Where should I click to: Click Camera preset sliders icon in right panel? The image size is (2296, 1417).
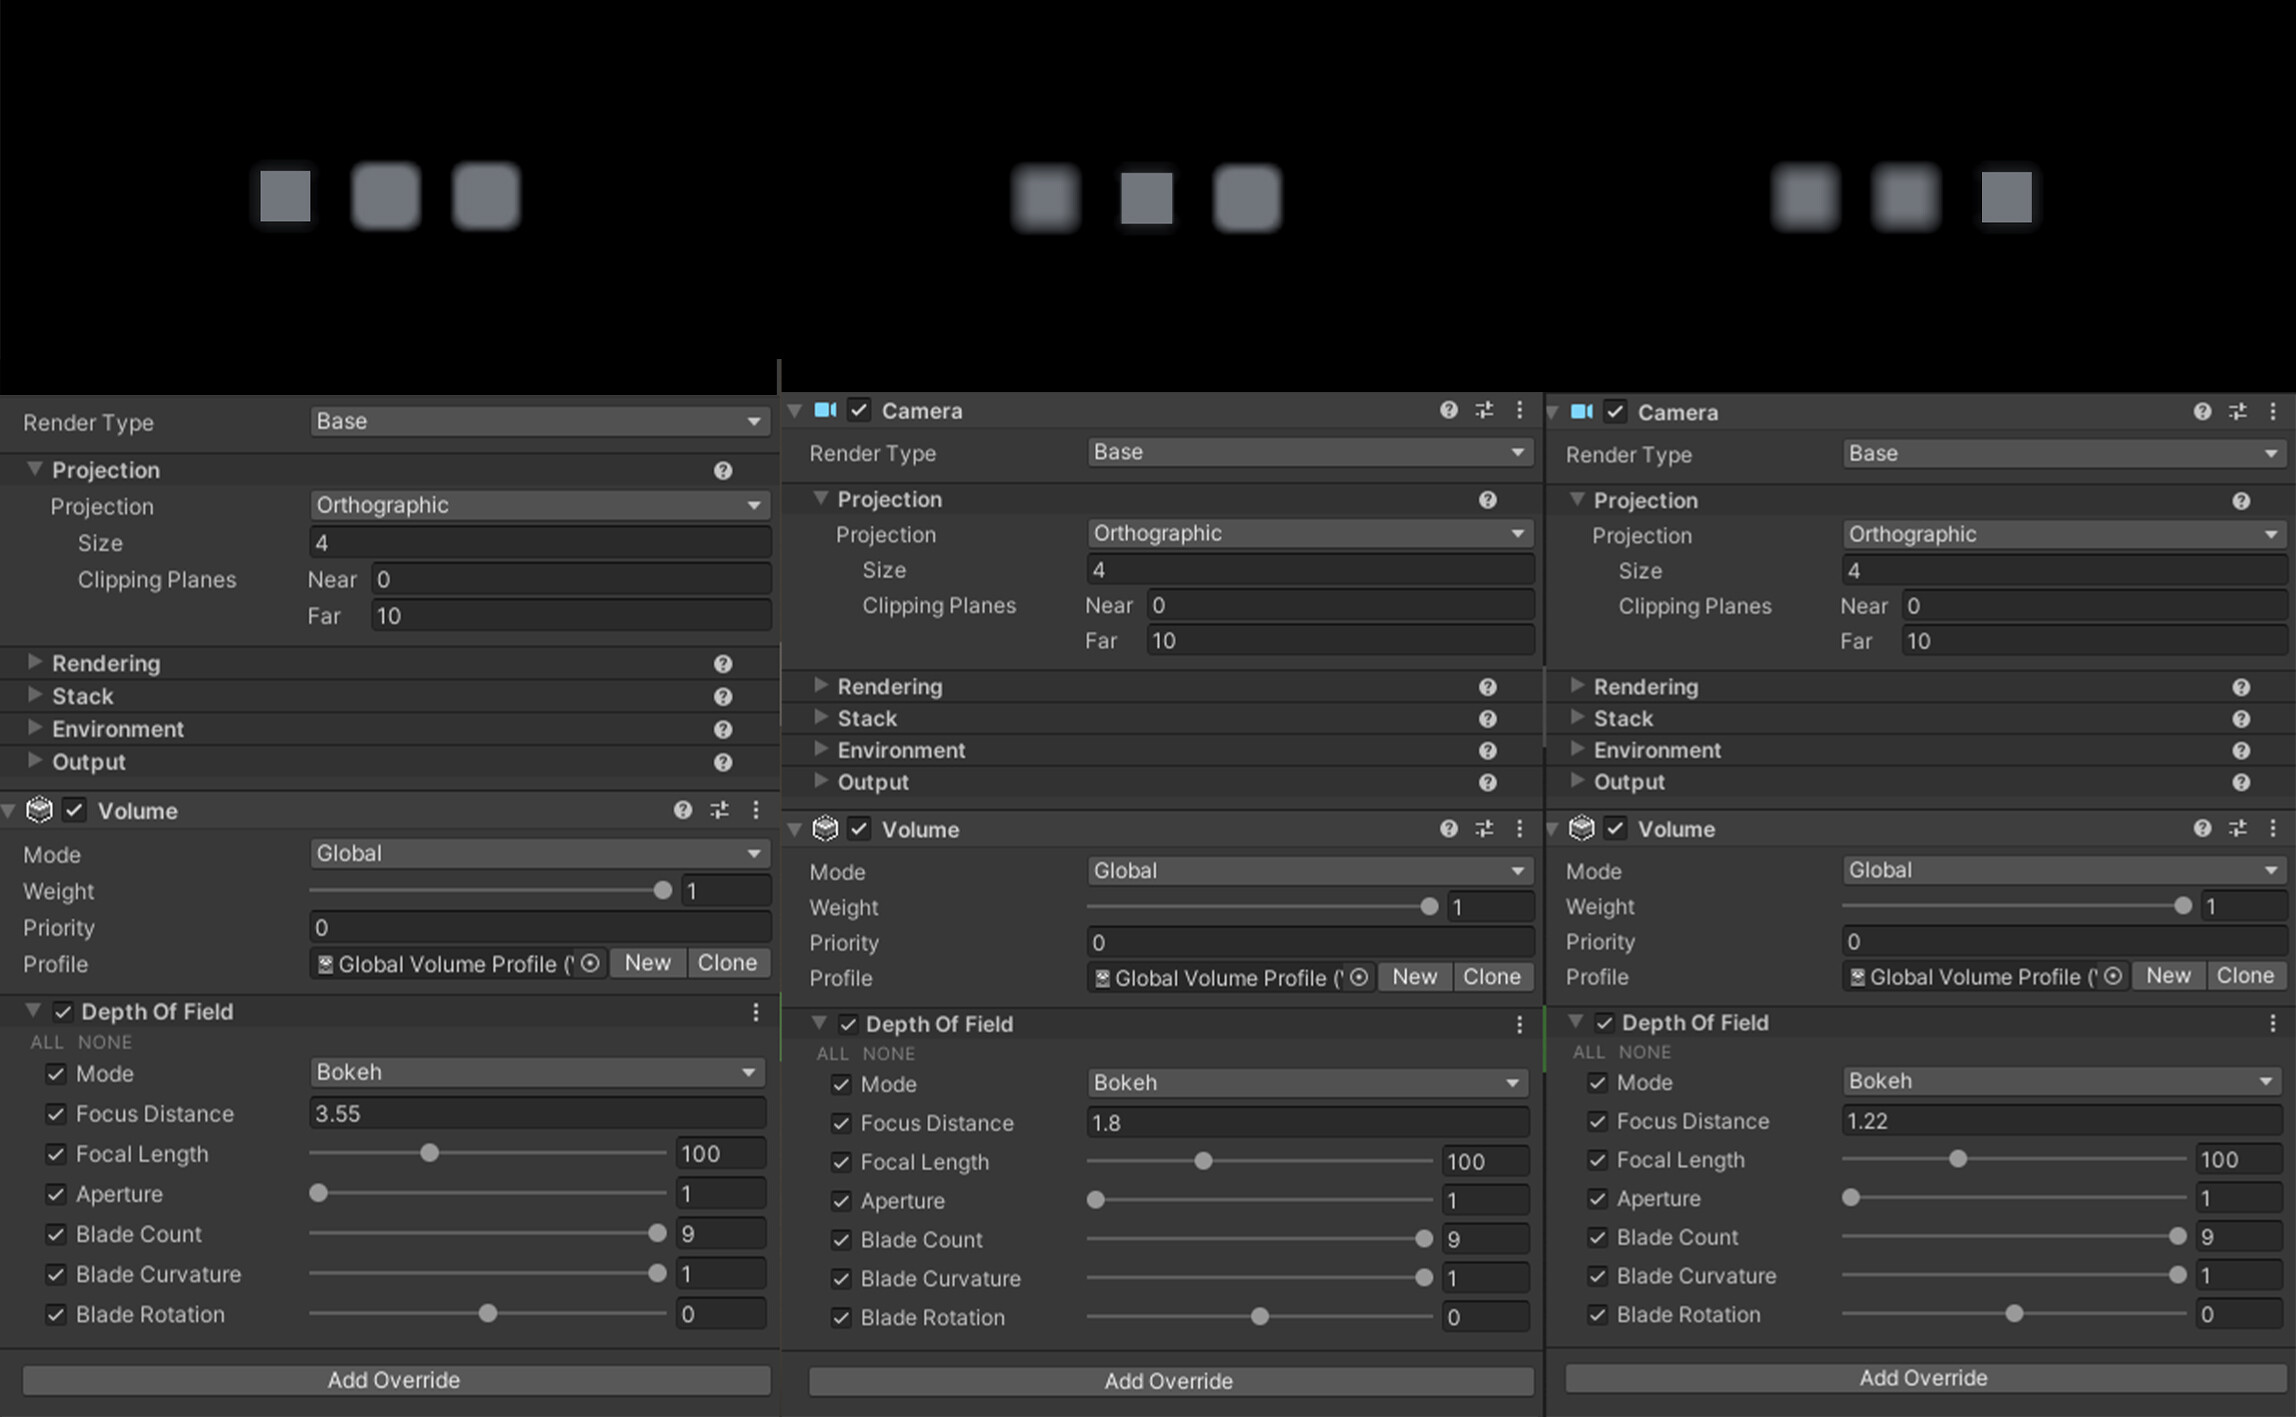[2238, 411]
